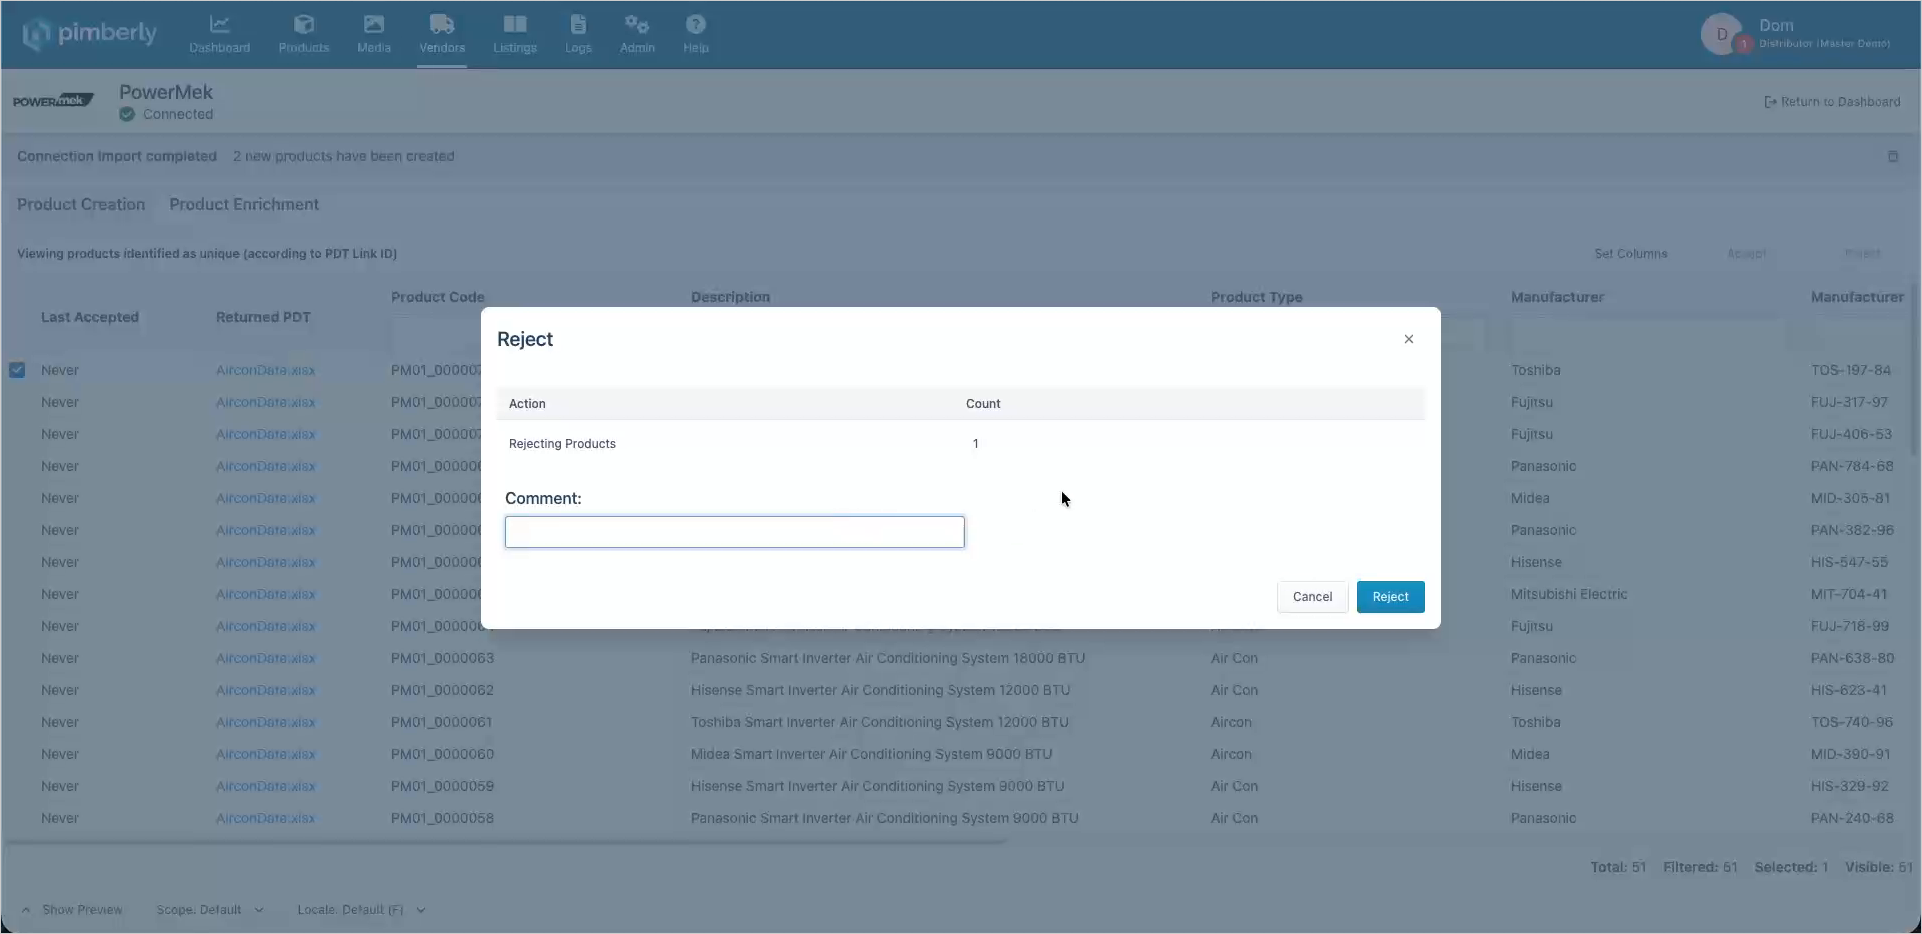
Task: Close the Reject dialog with X
Action: [x=1409, y=339]
